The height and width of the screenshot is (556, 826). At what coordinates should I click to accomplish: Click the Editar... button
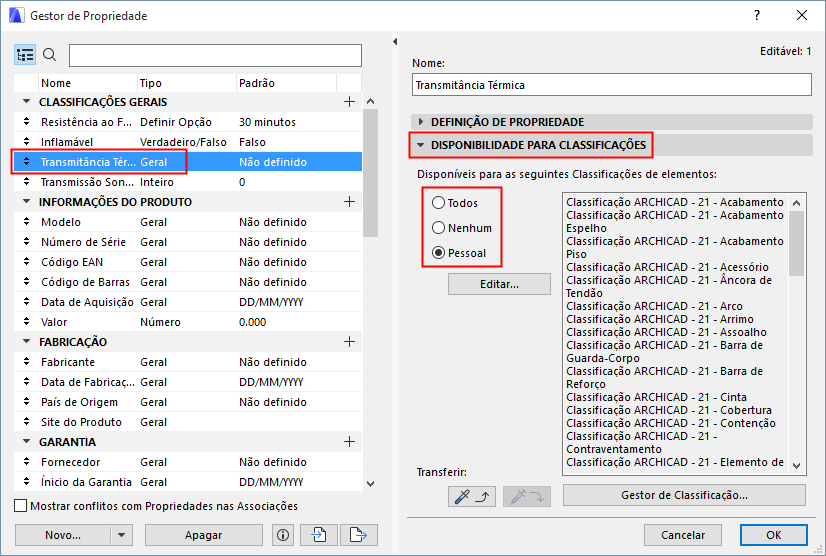[499, 284]
